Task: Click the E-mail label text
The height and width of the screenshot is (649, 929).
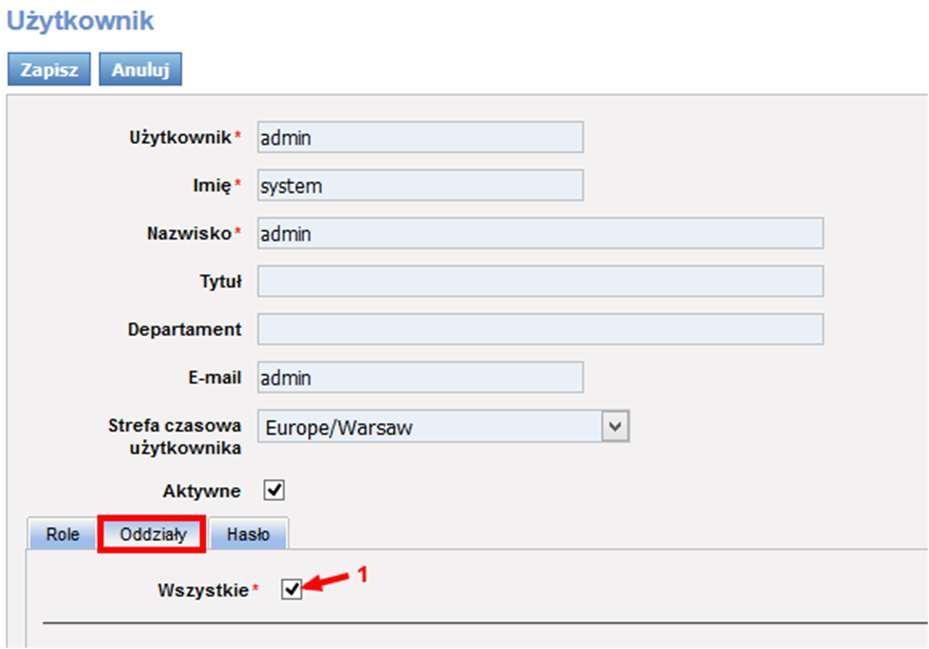Action: pos(214,378)
